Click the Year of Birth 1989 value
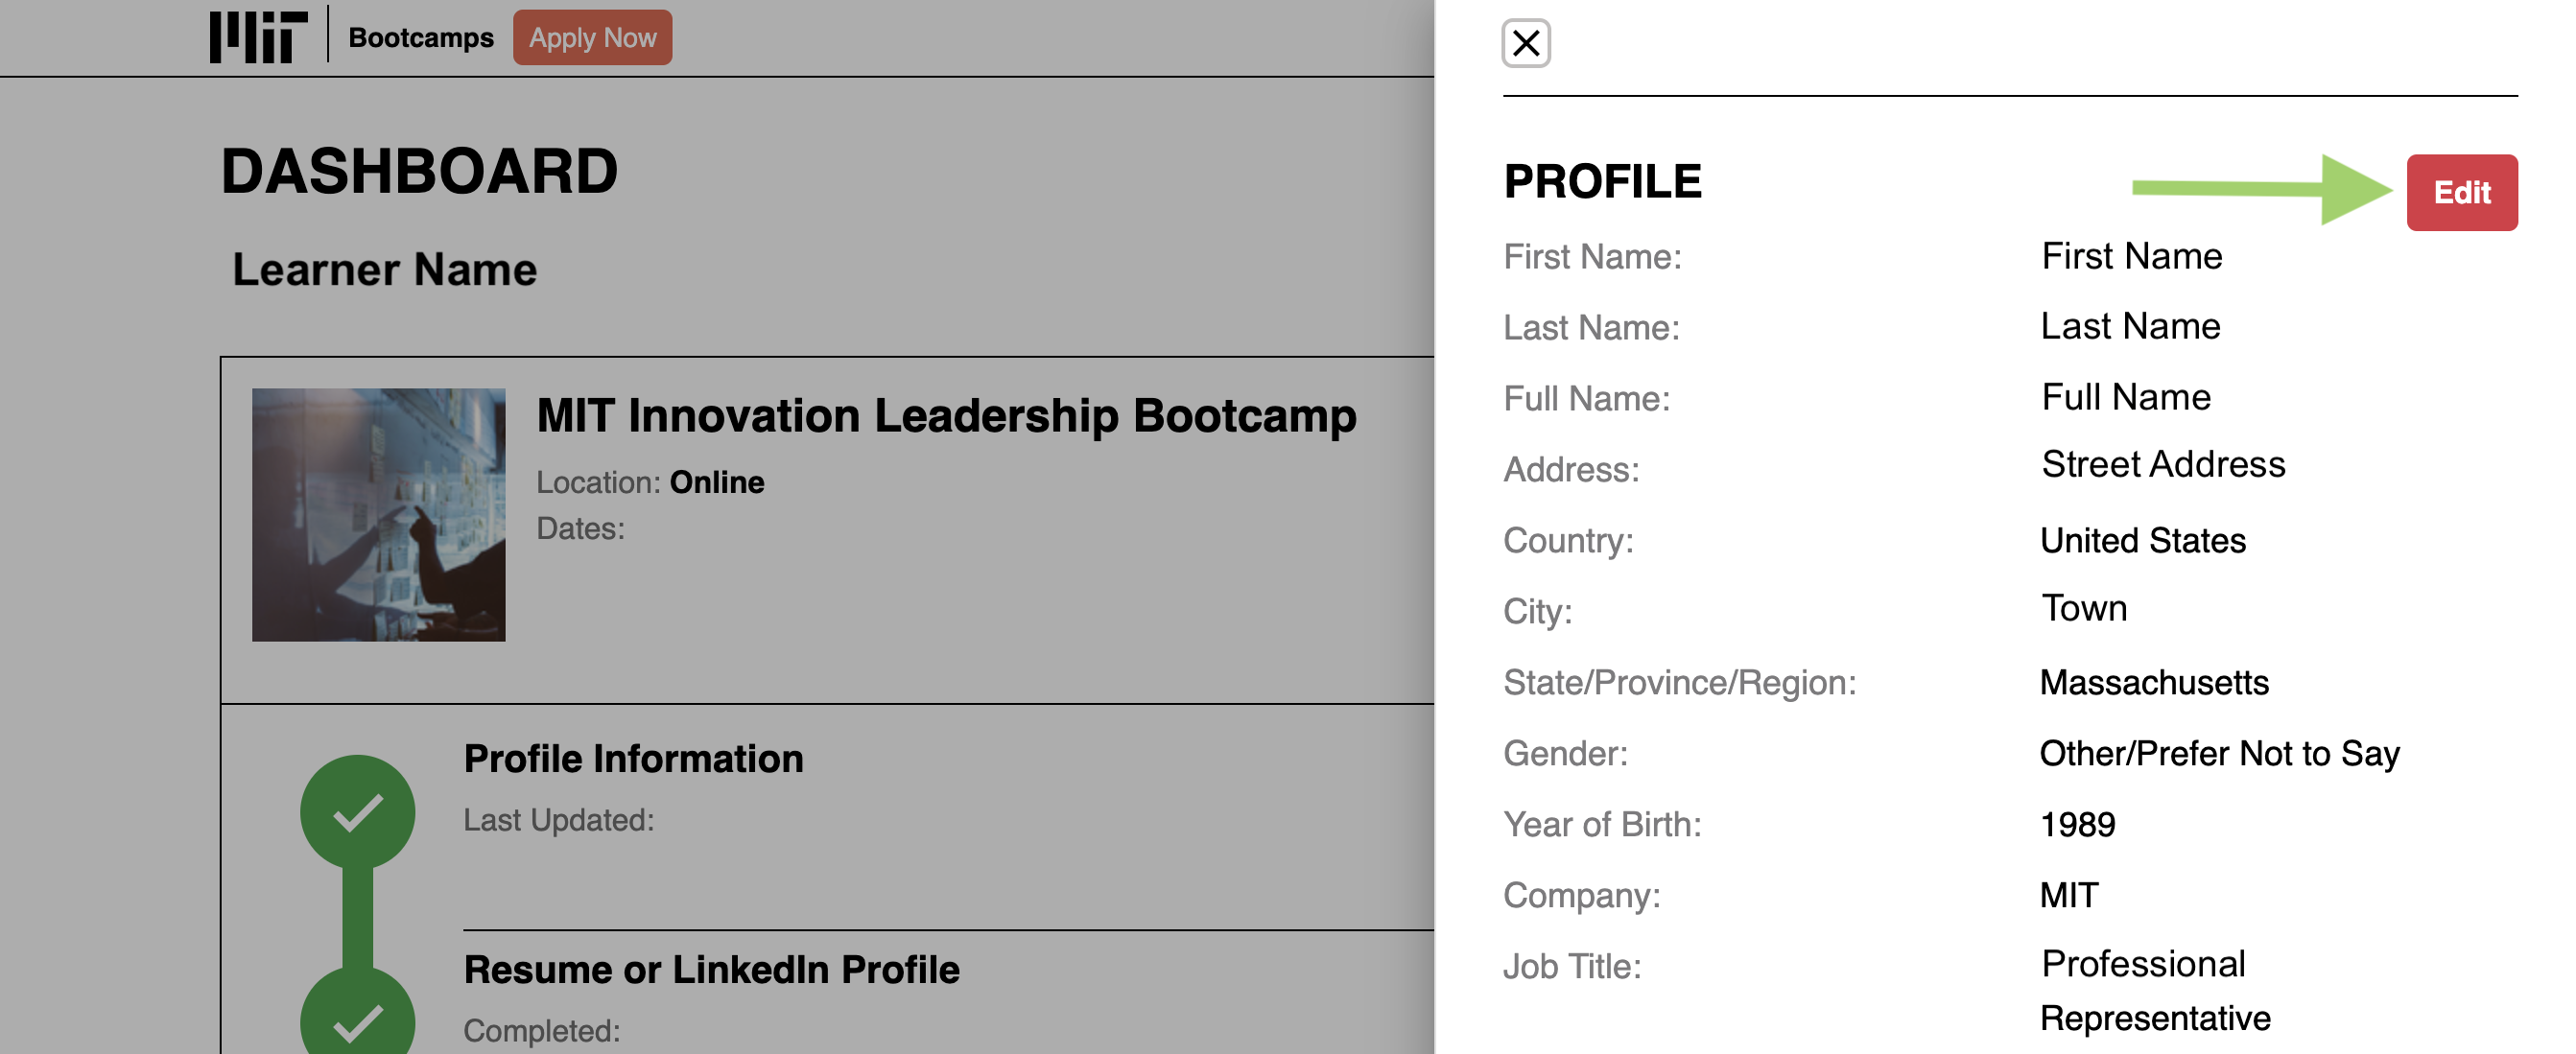 pyautogui.click(x=2077, y=825)
